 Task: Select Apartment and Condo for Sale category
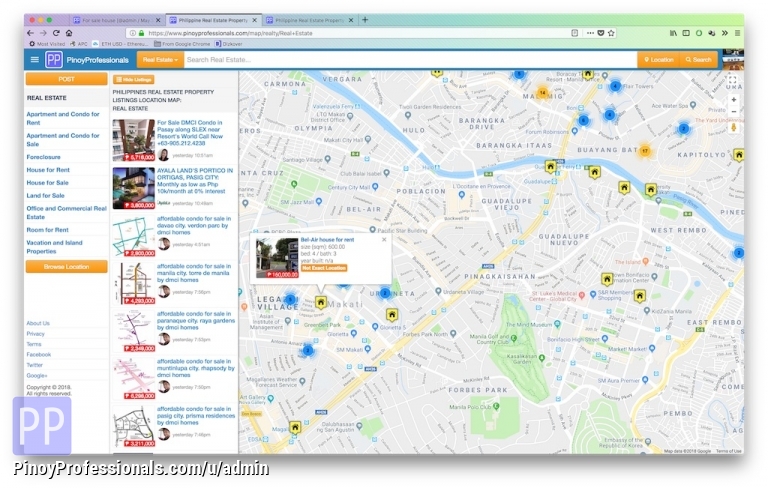(x=63, y=140)
